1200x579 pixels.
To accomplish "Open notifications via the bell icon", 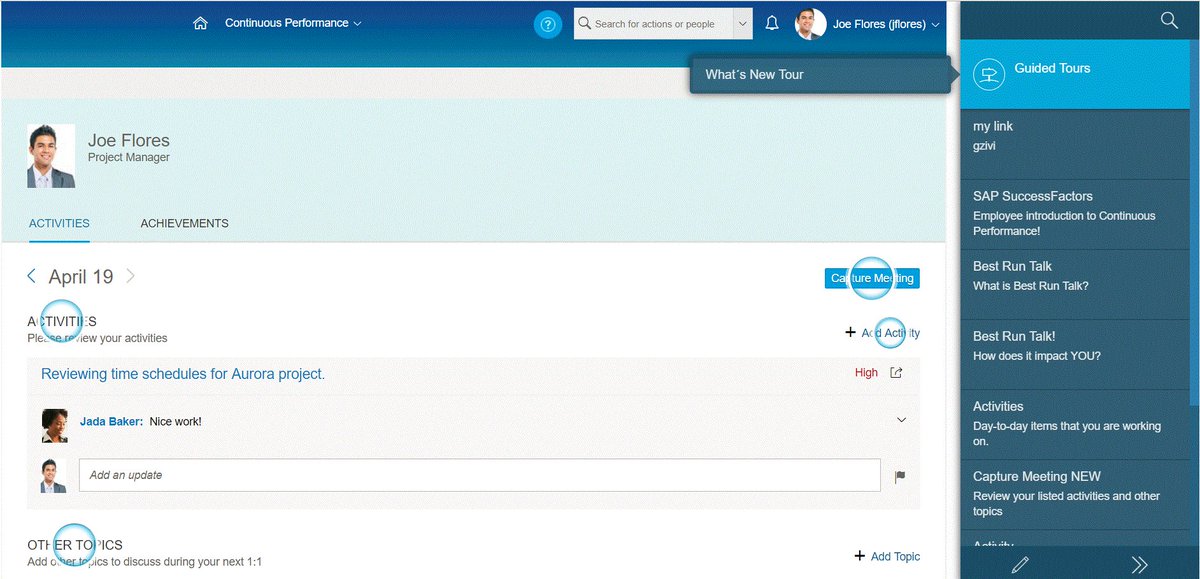I will pyautogui.click(x=771, y=22).
